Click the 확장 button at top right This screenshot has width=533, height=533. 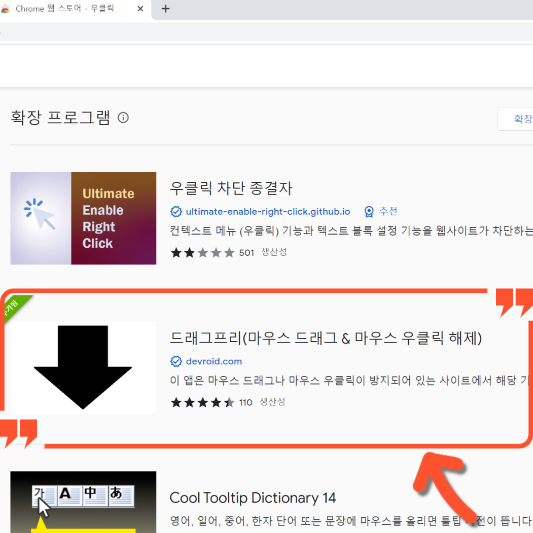[x=515, y=119]
